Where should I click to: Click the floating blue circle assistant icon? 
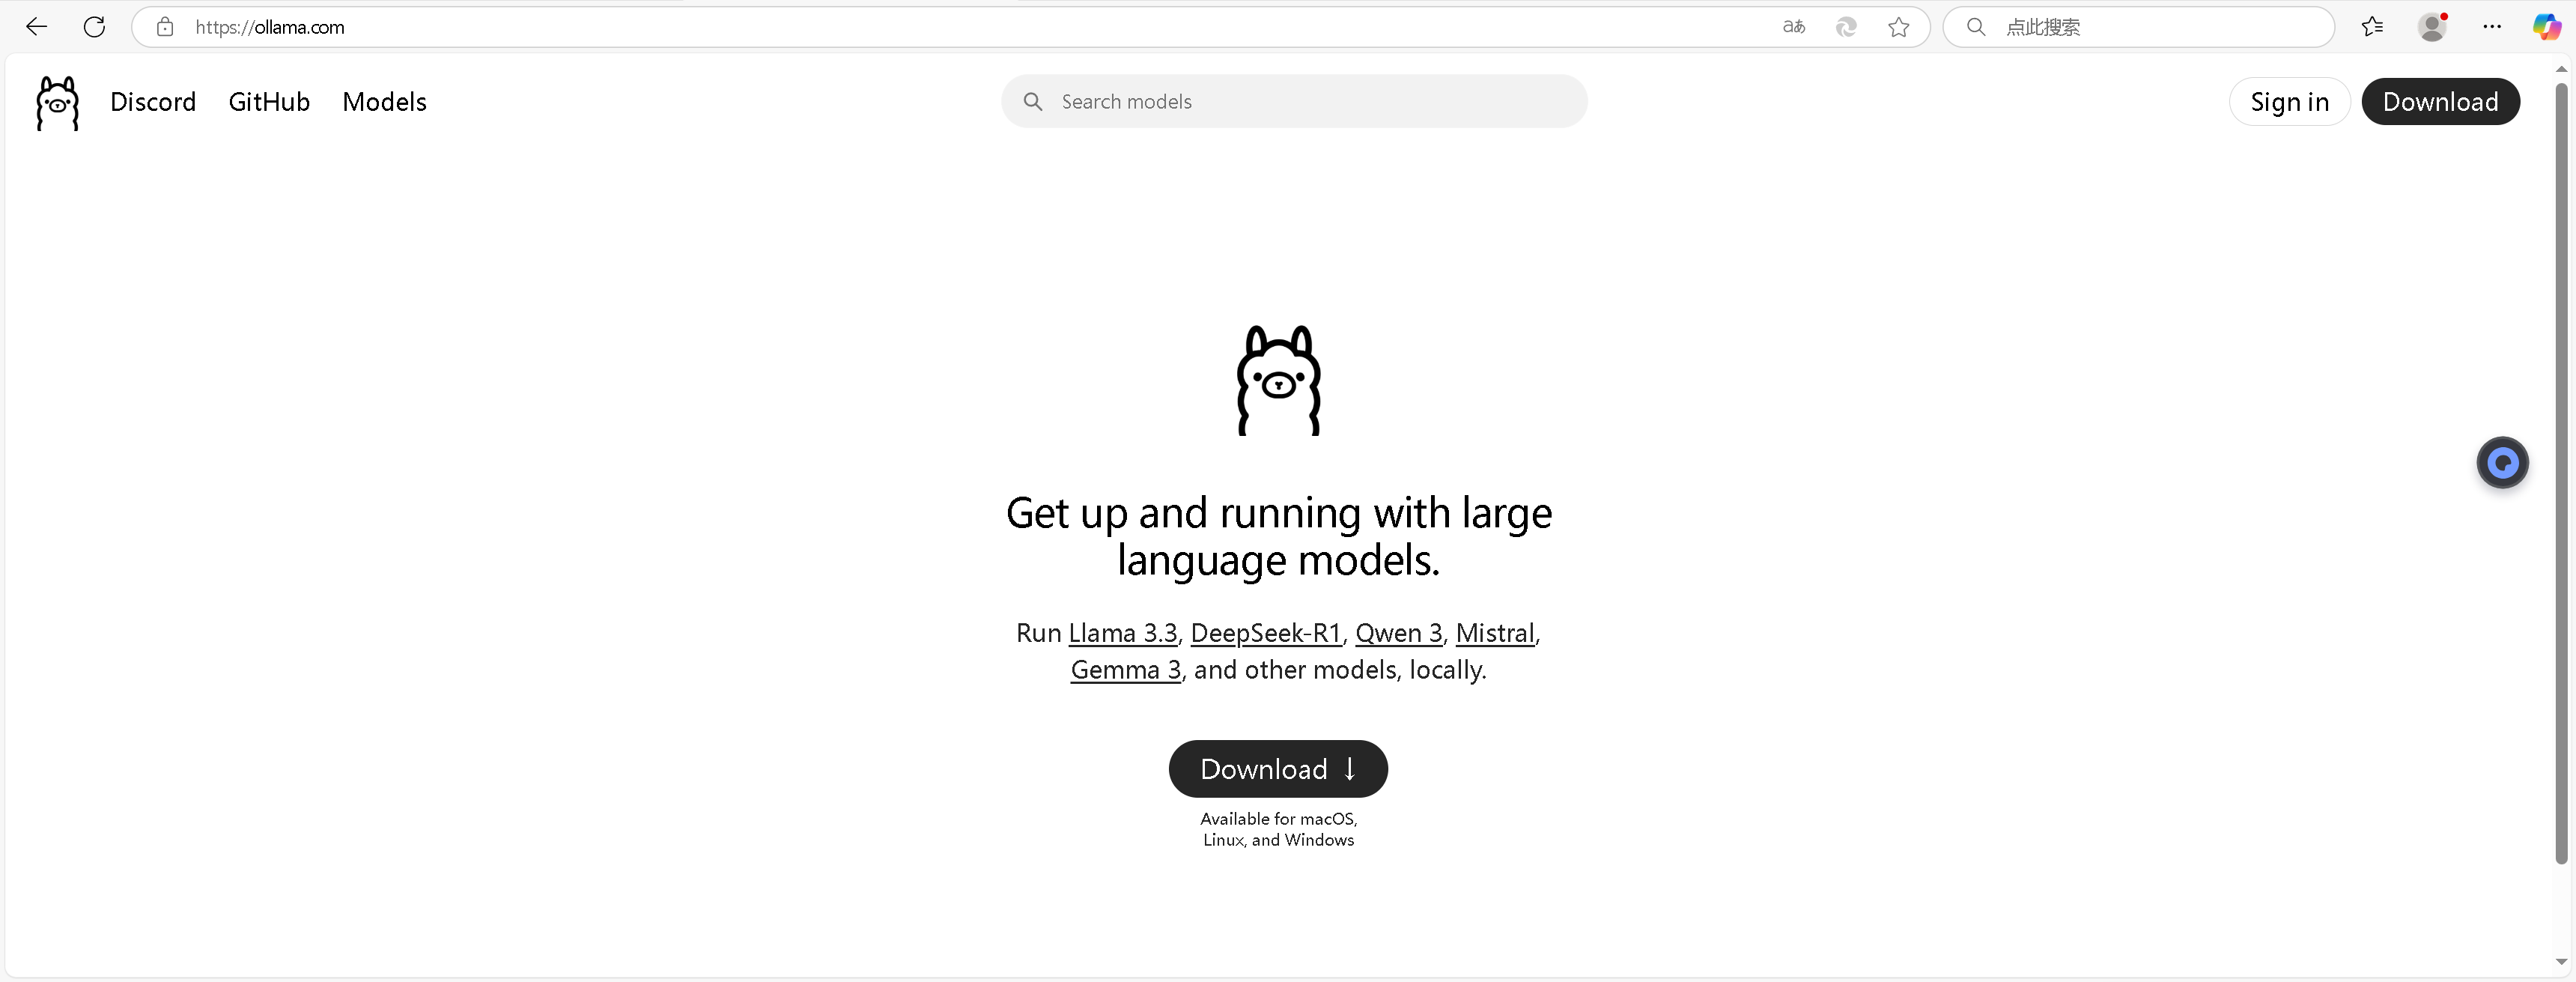(x=2502, y=463)
